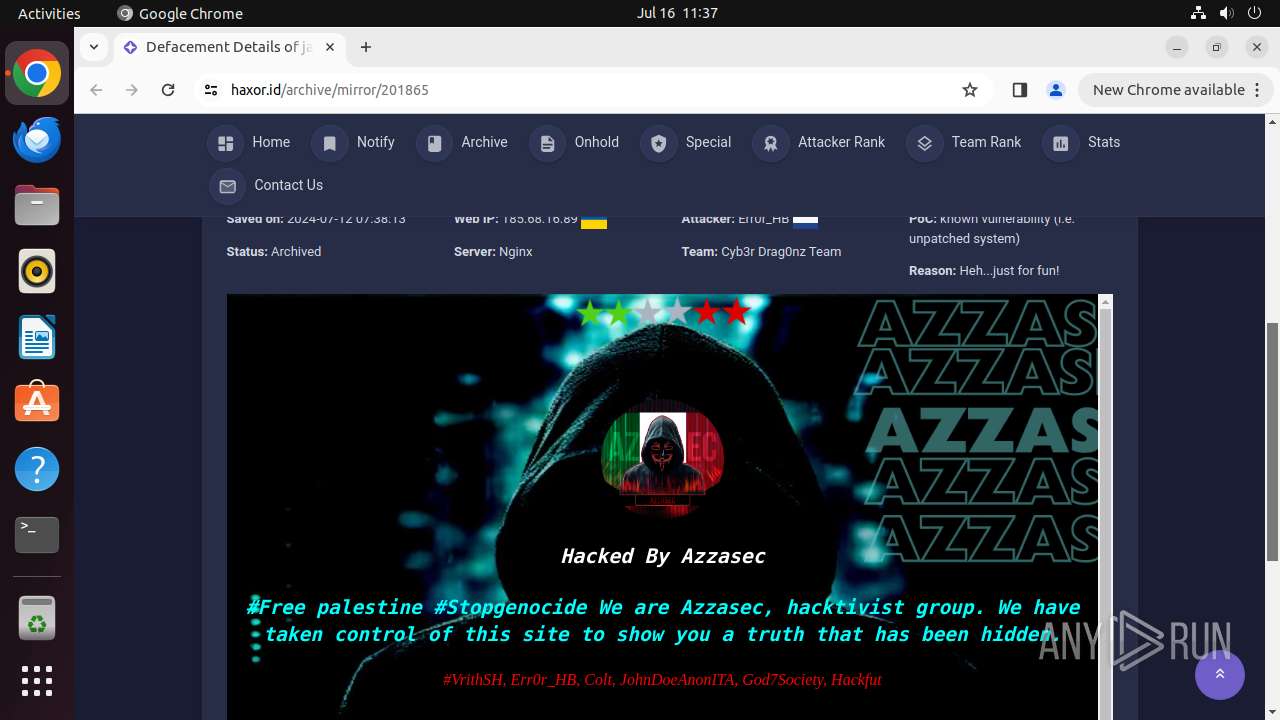Click the Cyb3r Drag0nz Team name
This screenshot has height=720, width=1280.
pos(781,252)
